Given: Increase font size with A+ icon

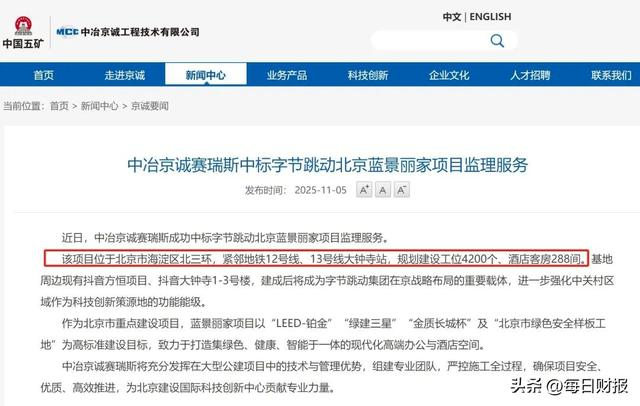Looking at the screenshot, I should pos(364,190).
